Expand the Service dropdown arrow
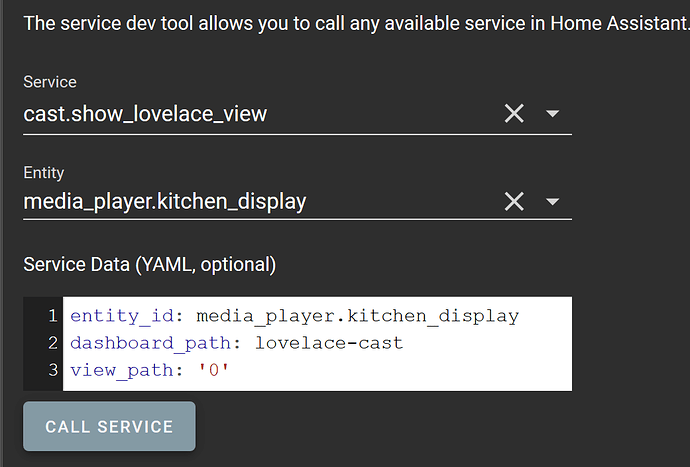This screenshot has height=467, width=690. tap(552, 114)
